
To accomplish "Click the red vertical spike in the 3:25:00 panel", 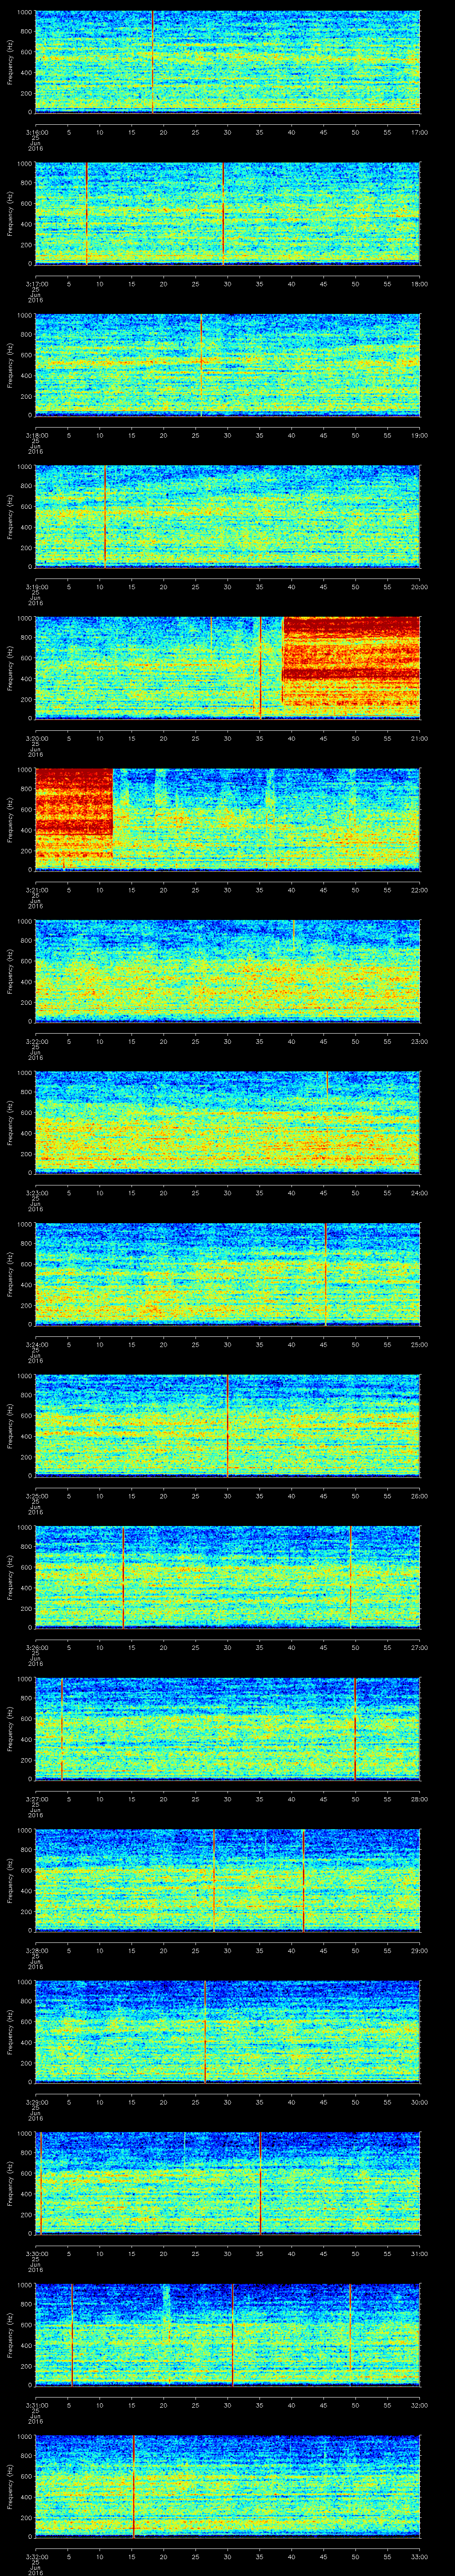I will (228, 1425).
